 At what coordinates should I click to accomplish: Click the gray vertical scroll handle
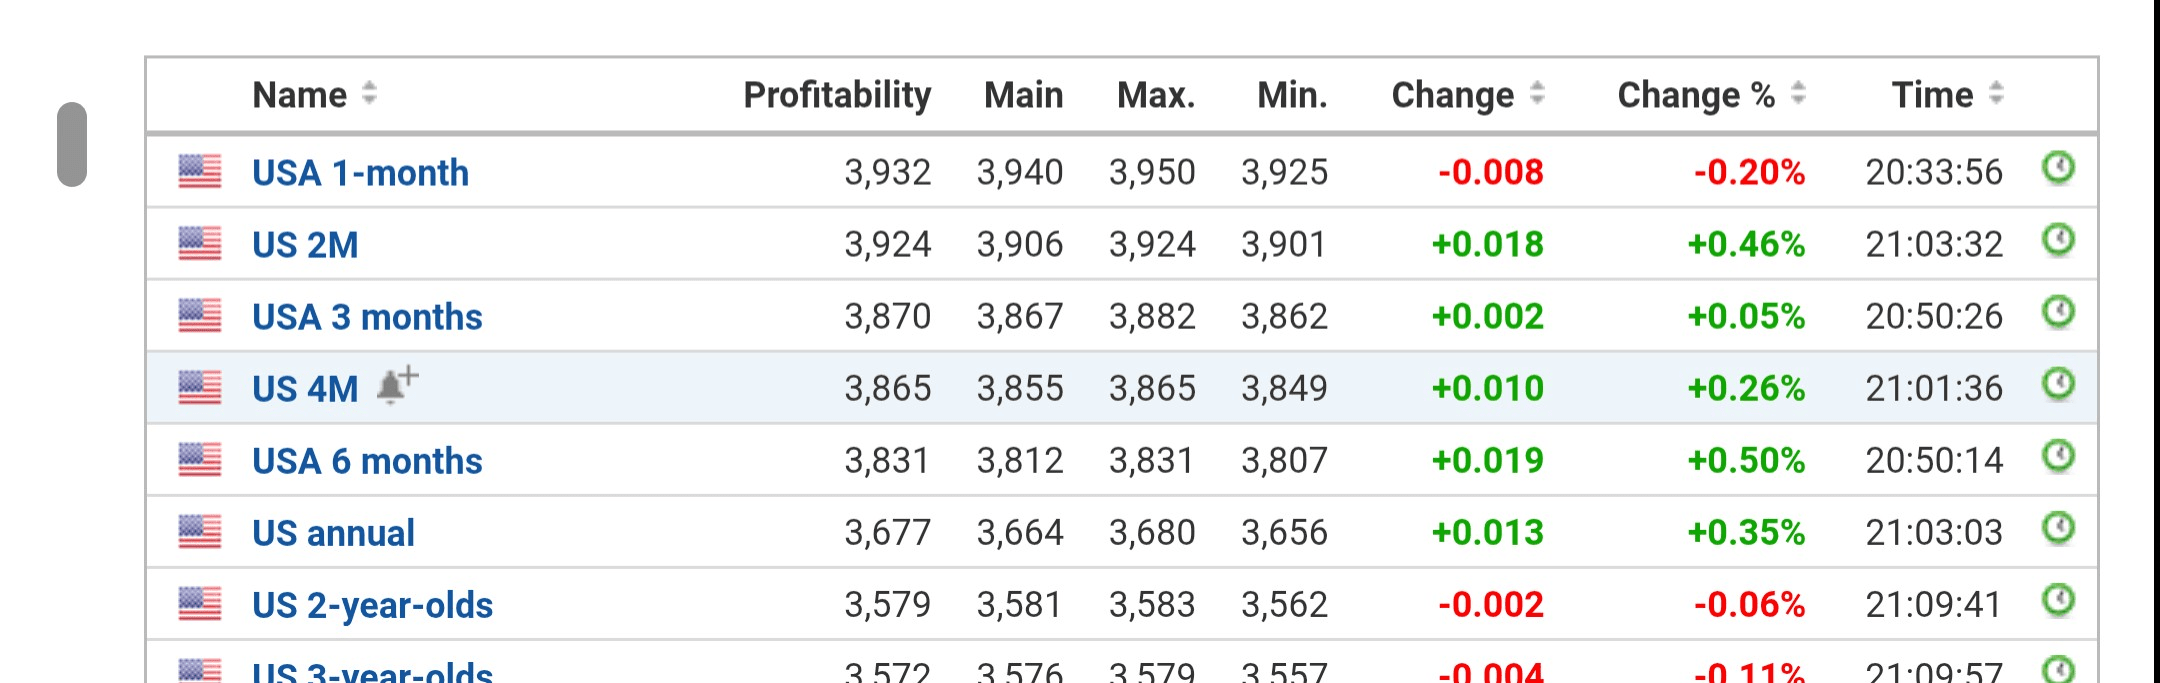[72, 144]
